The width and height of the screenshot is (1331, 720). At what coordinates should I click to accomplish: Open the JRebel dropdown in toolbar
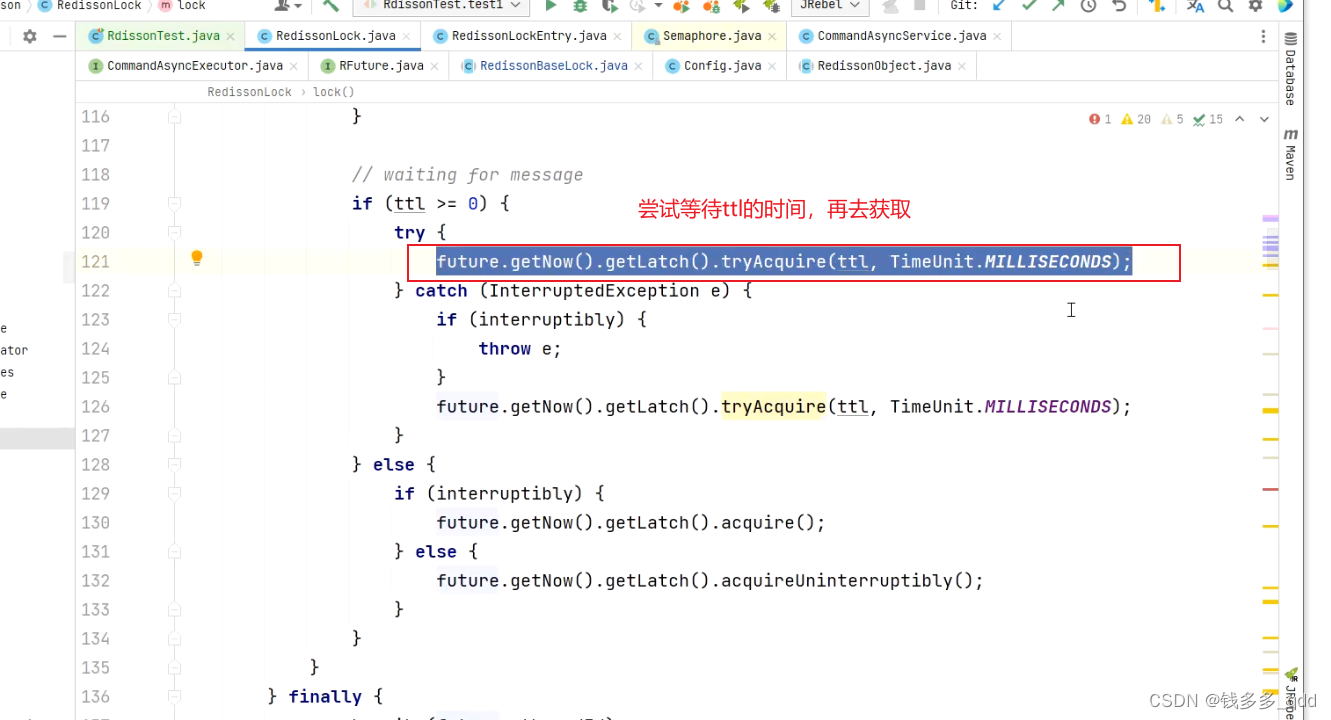[830, 6]
